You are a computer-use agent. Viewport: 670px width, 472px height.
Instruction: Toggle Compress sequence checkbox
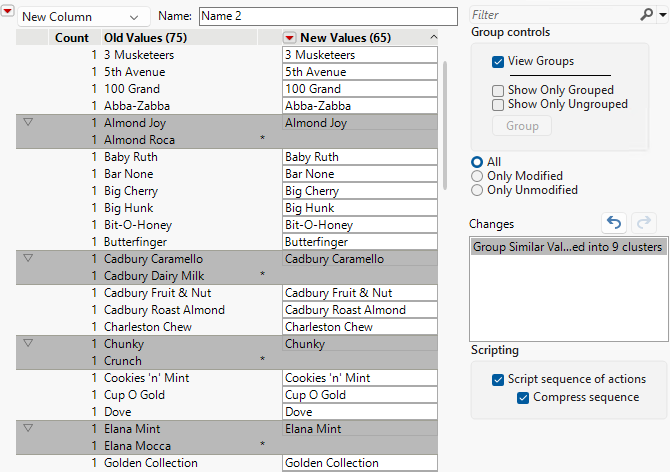click(523, 398)
